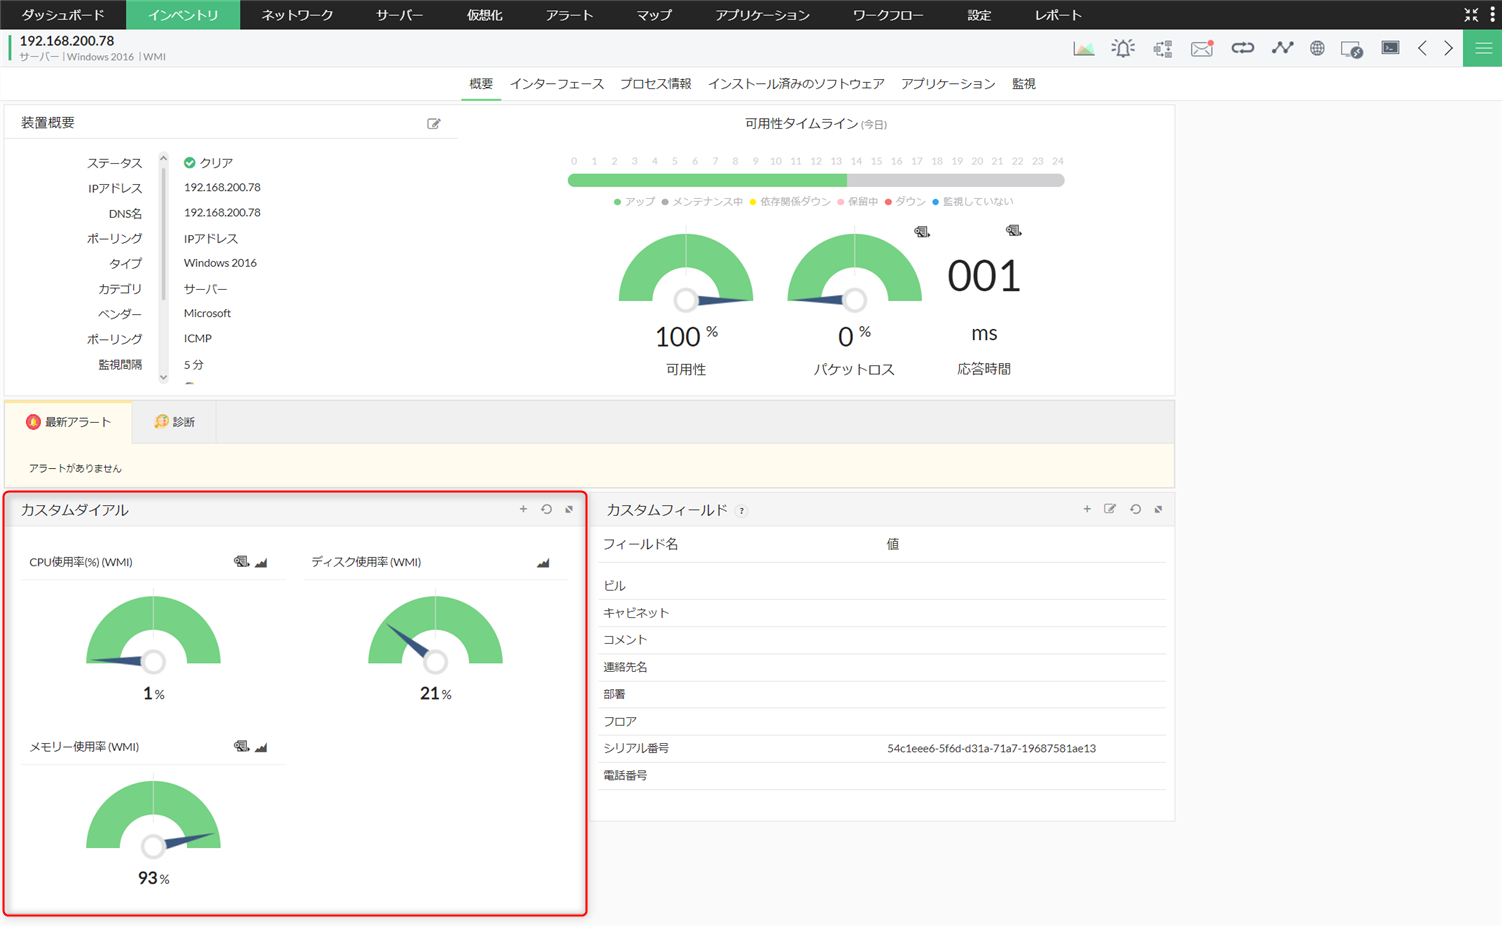Viewport: 1502px width, 927px height.
Task: Open threshold config for CPU使用率 dial
Action: [241, 562]
